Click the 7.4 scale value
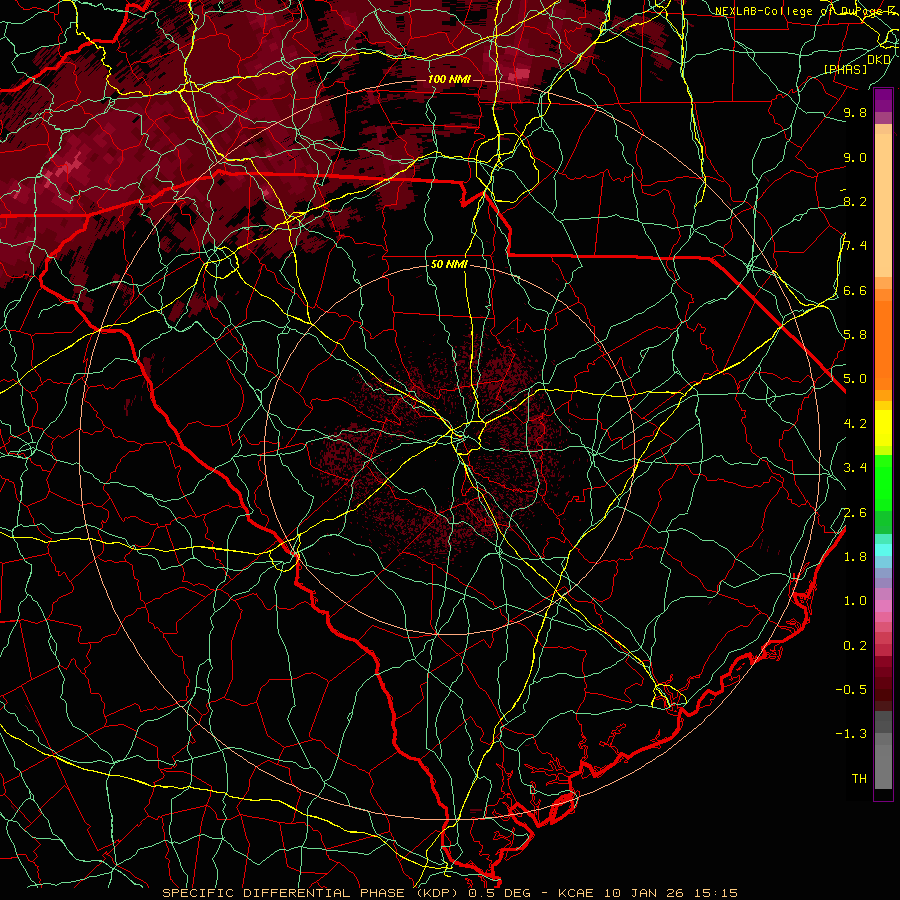This screenshot has width=900, height=900. [x=855, y=246]
